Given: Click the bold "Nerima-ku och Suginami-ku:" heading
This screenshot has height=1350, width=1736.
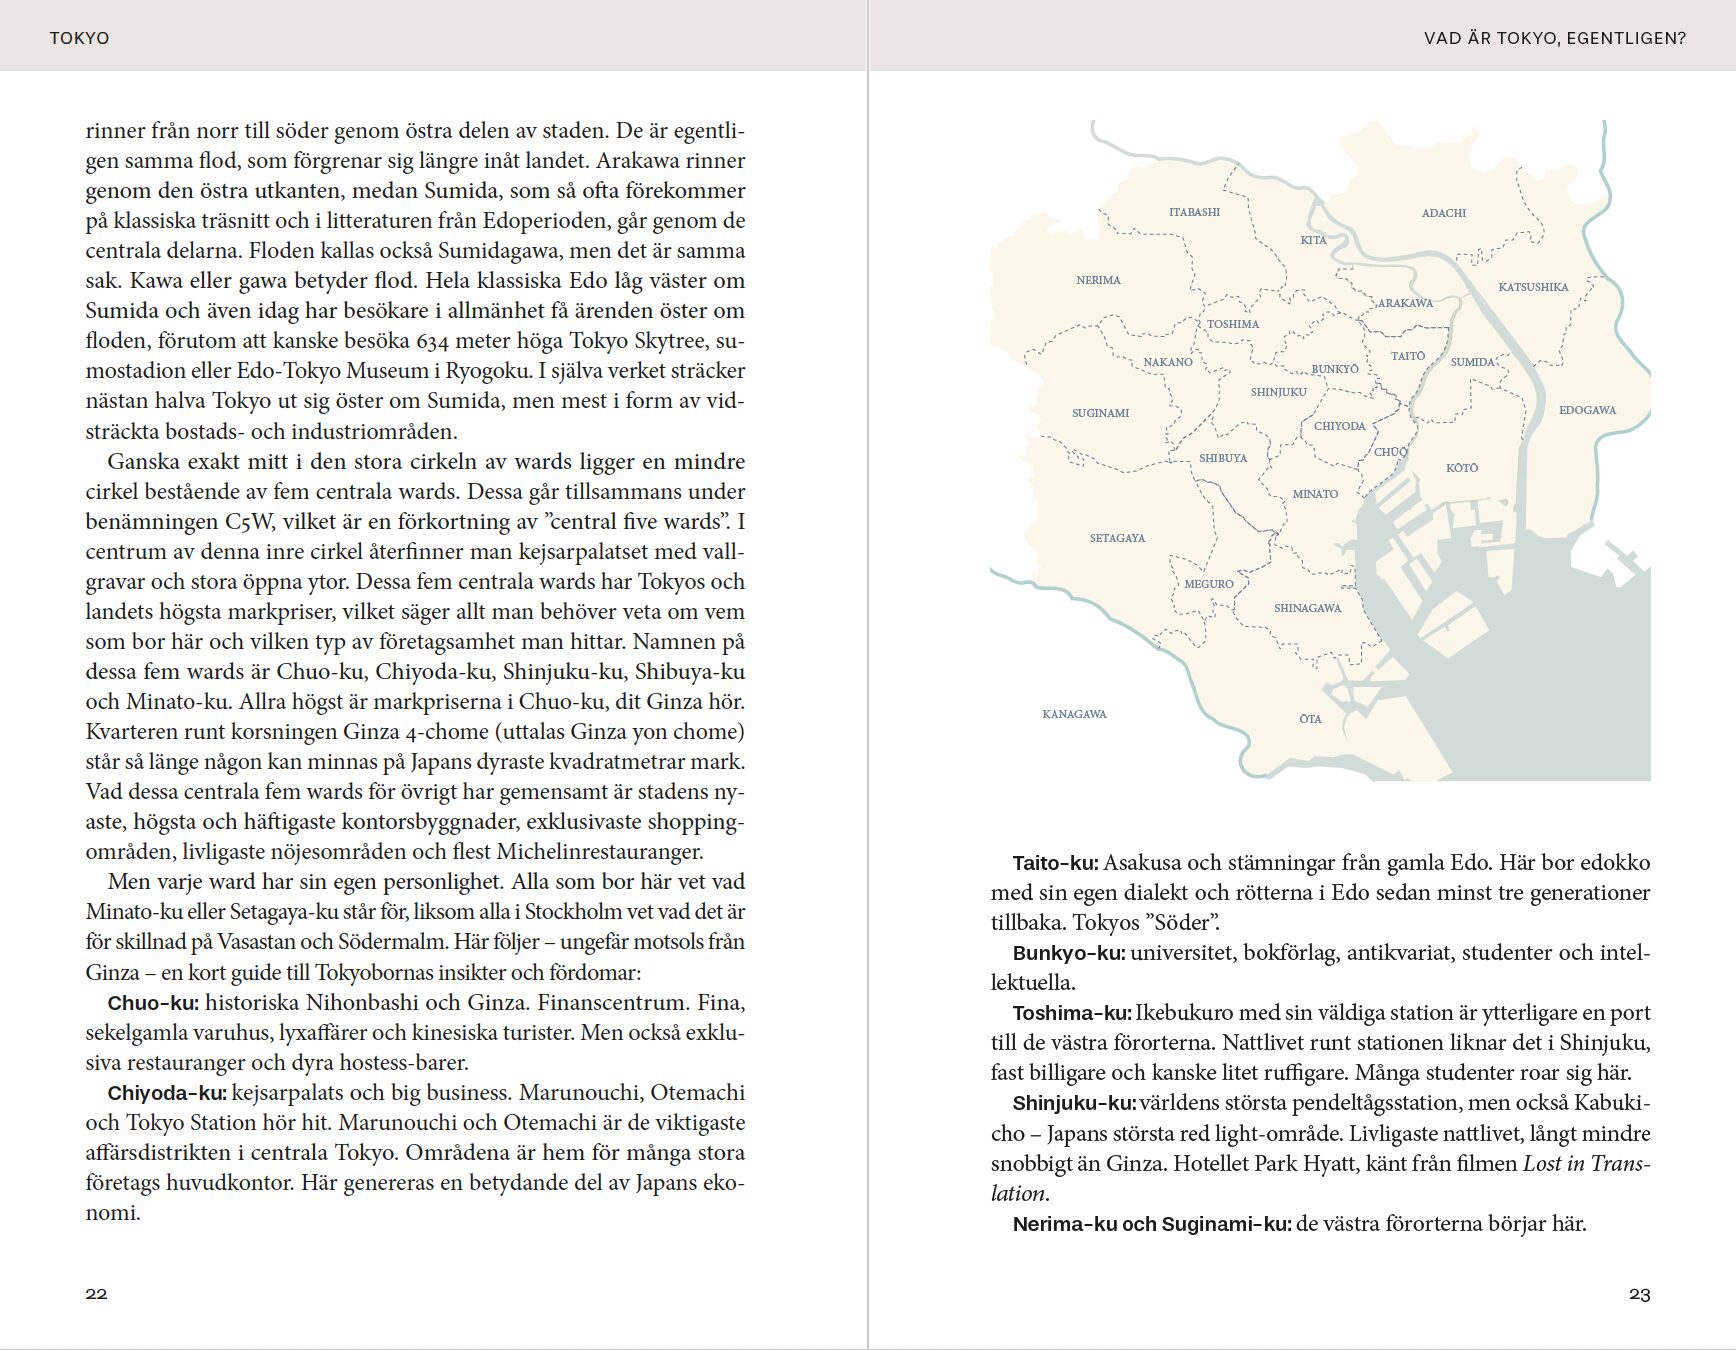Looking at the screenshot, I should point(1151,1224).
